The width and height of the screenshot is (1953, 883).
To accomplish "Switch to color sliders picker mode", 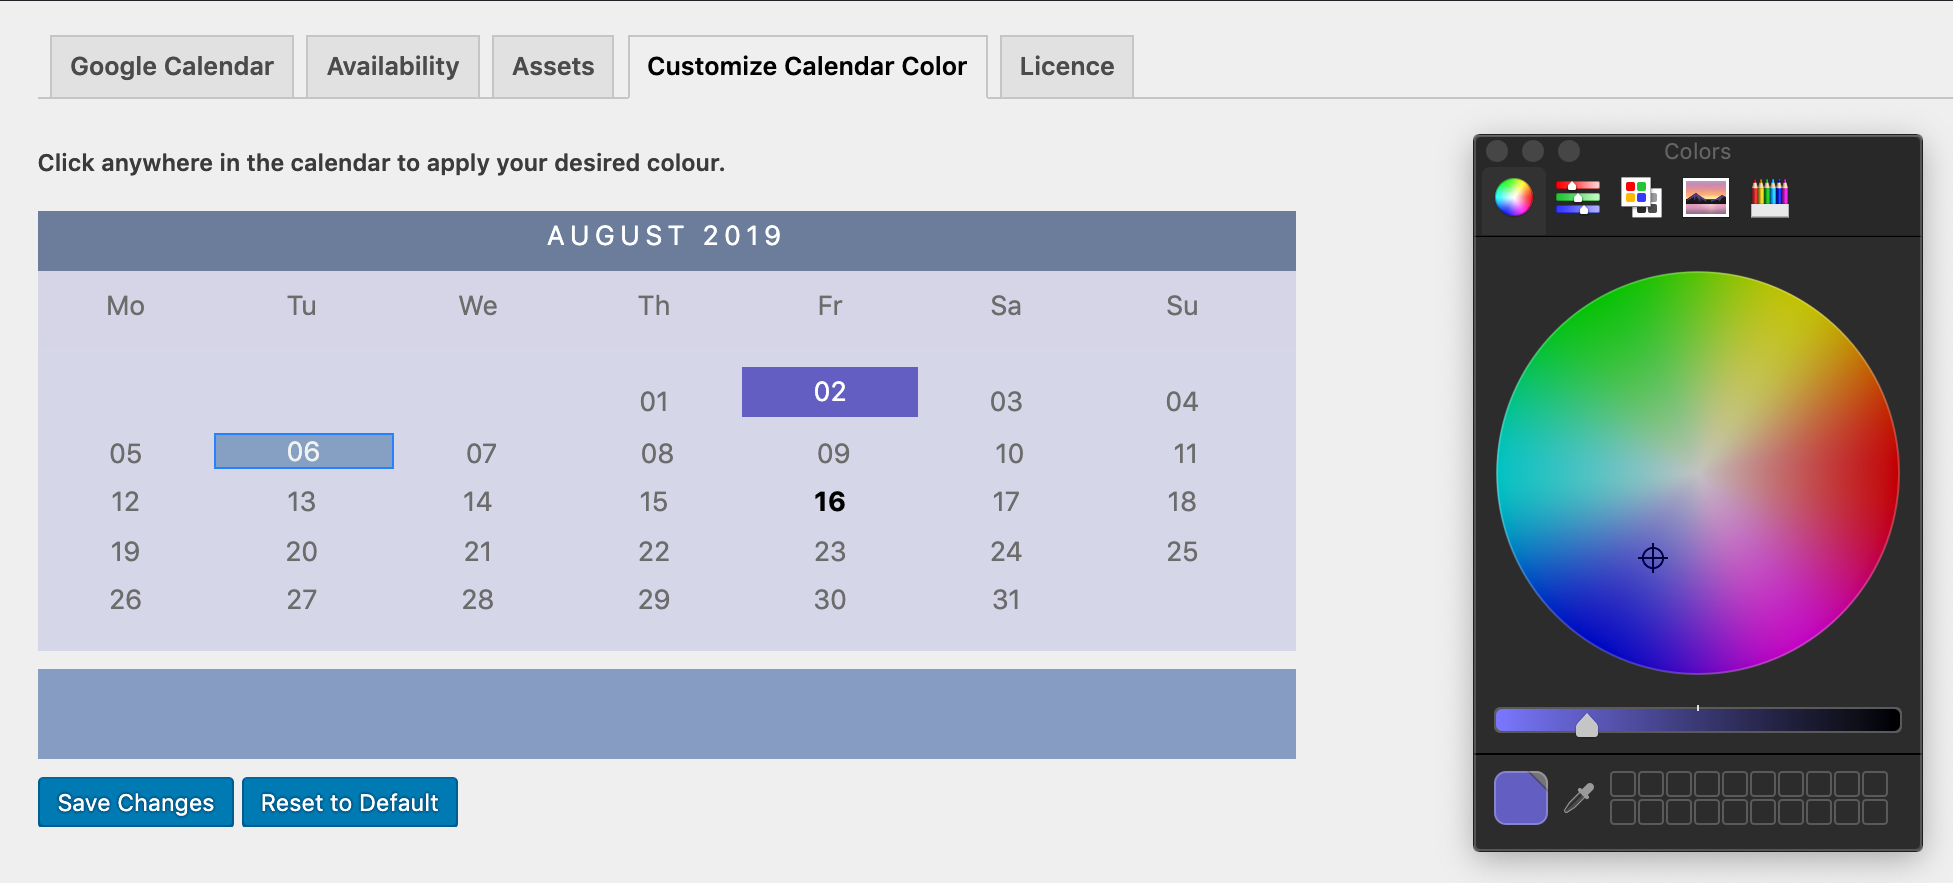I will (1577, 197).
